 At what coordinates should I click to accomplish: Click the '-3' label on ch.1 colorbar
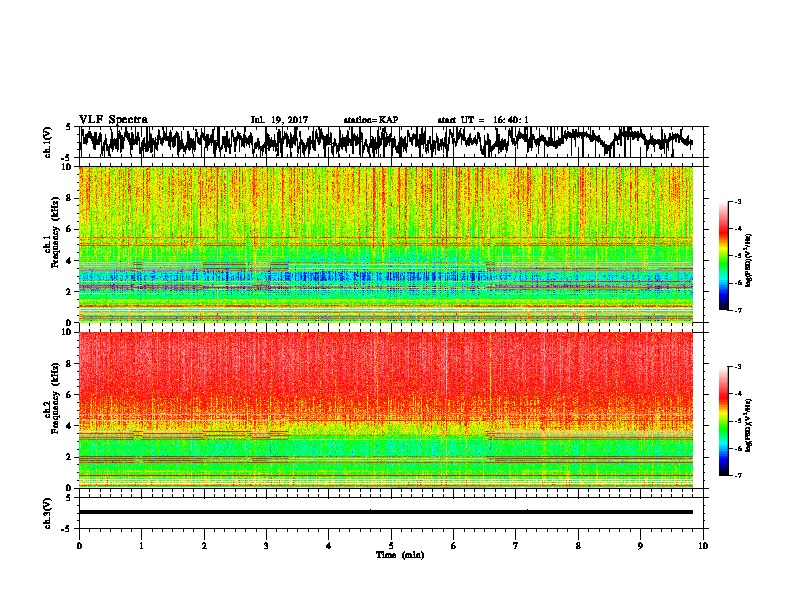coord(738,202)
